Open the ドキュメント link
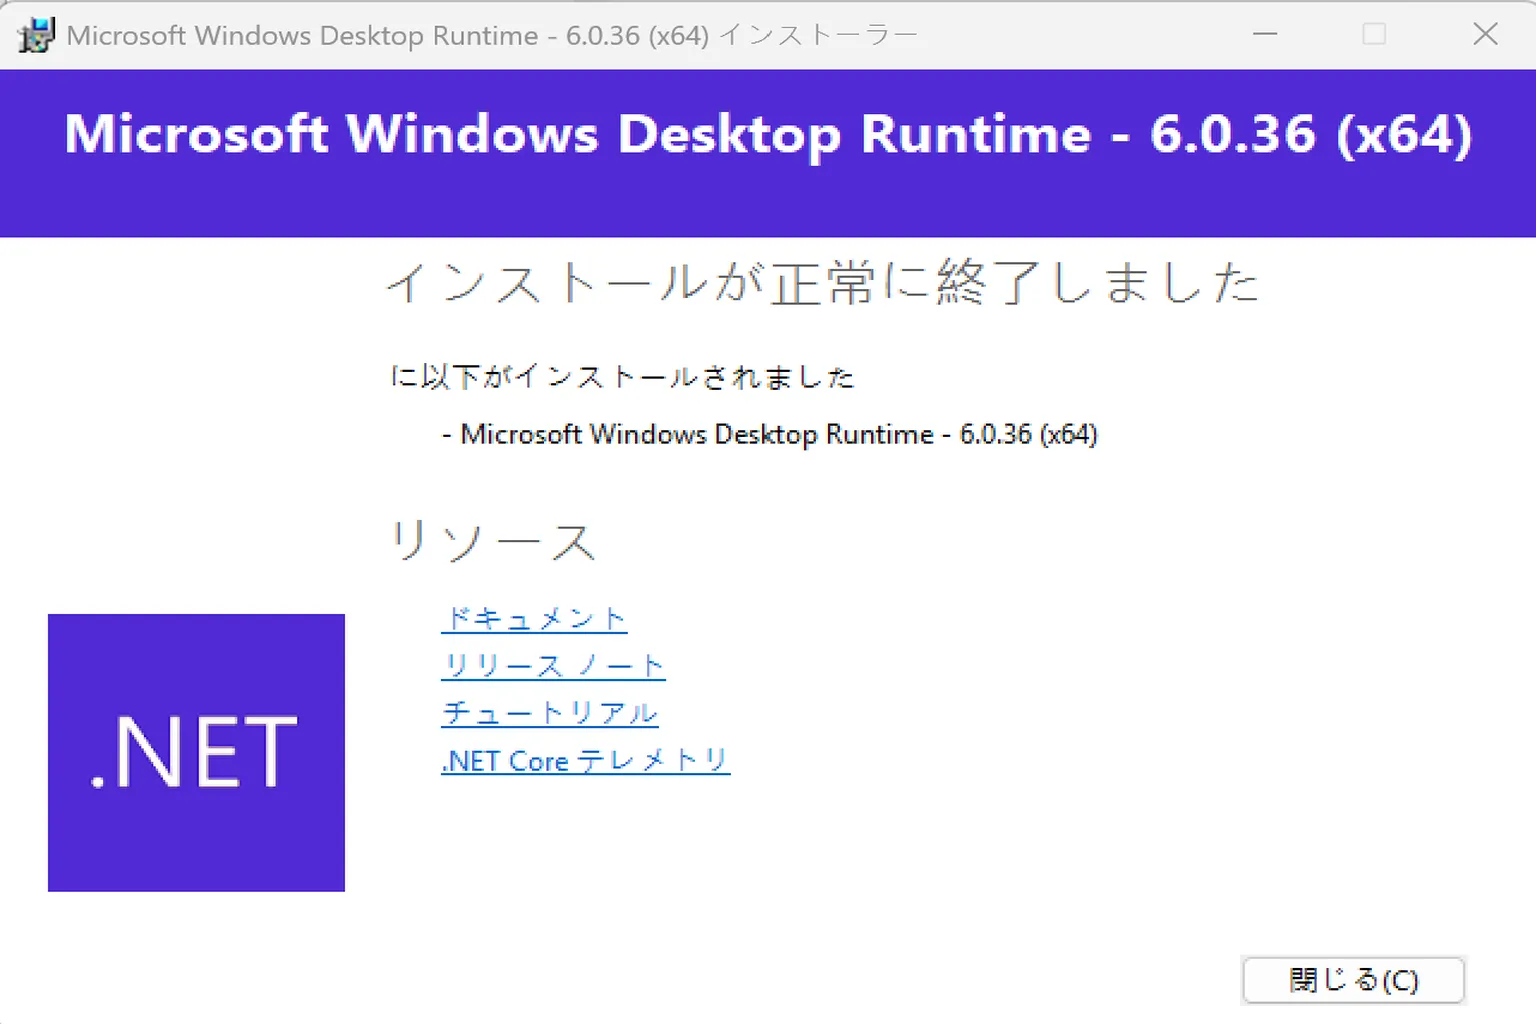The height and width of the screenshot is (1024, 1536). (534, 619)
